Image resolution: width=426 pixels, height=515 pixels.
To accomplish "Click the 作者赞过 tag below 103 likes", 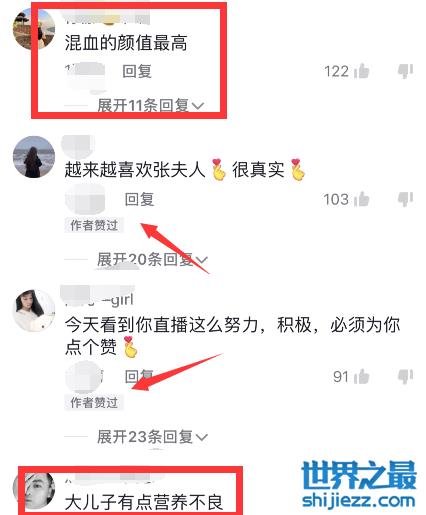I will 94,225.
